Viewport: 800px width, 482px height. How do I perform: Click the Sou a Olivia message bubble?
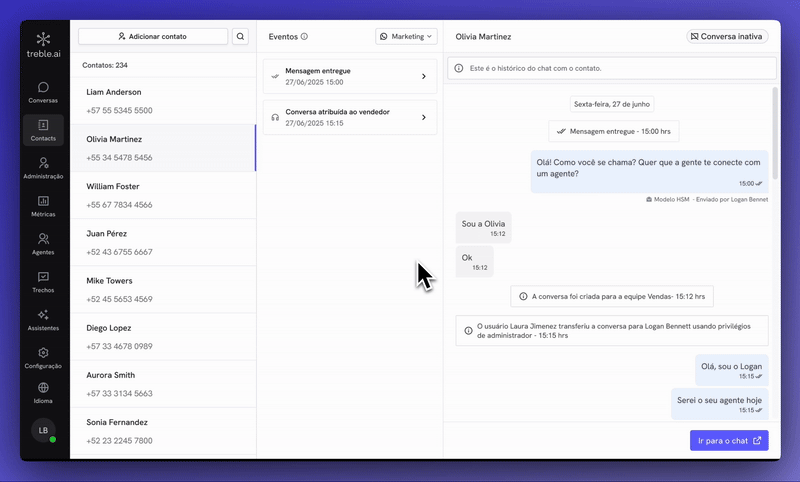click(x=483, y=227)
